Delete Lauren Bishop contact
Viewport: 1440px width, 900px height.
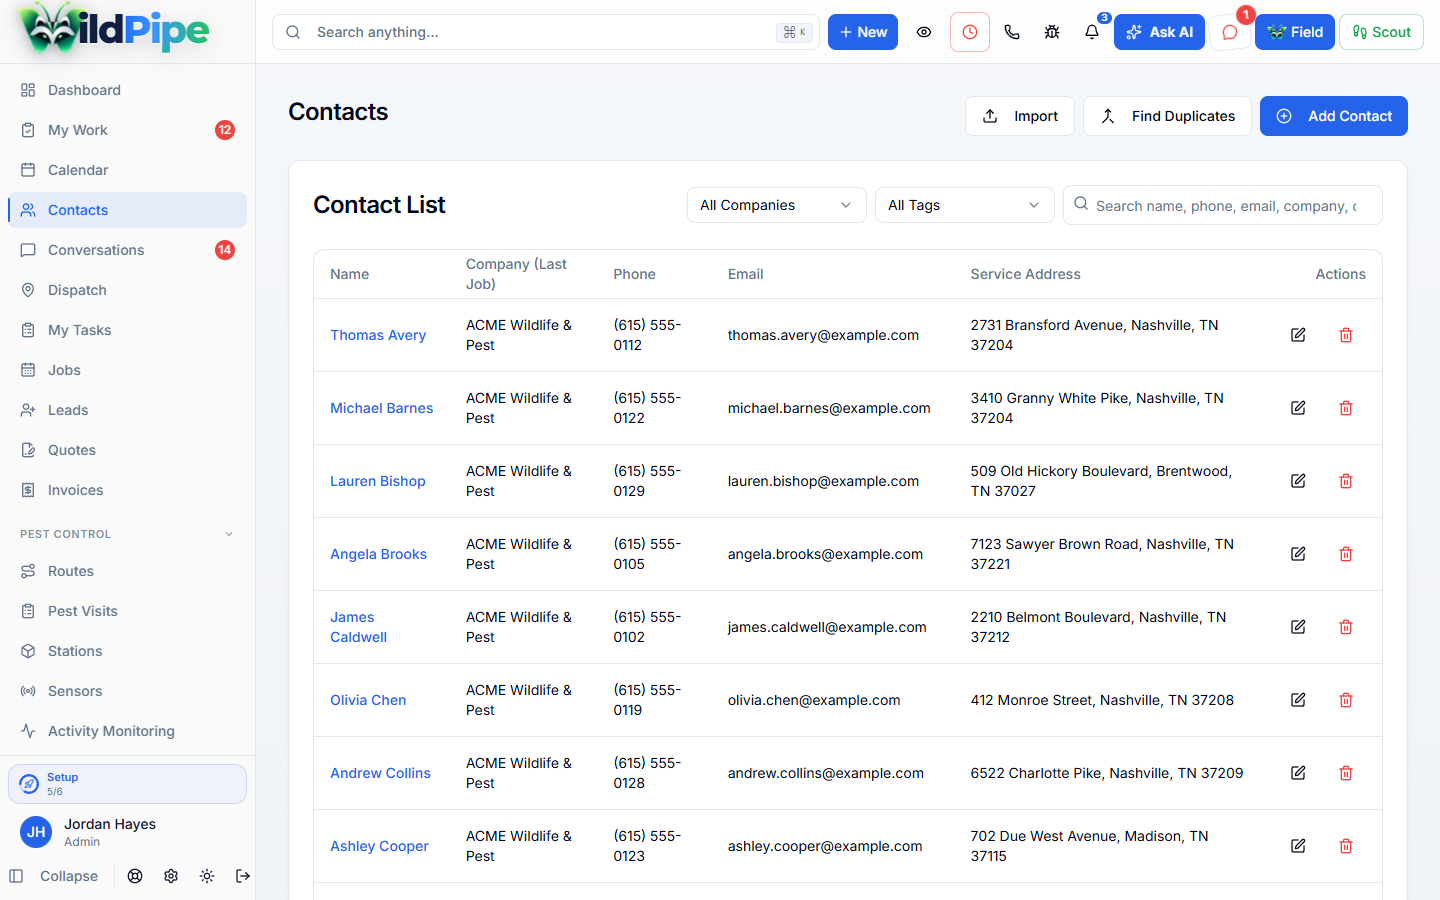pyautogui.click(x=1346, y=481)
